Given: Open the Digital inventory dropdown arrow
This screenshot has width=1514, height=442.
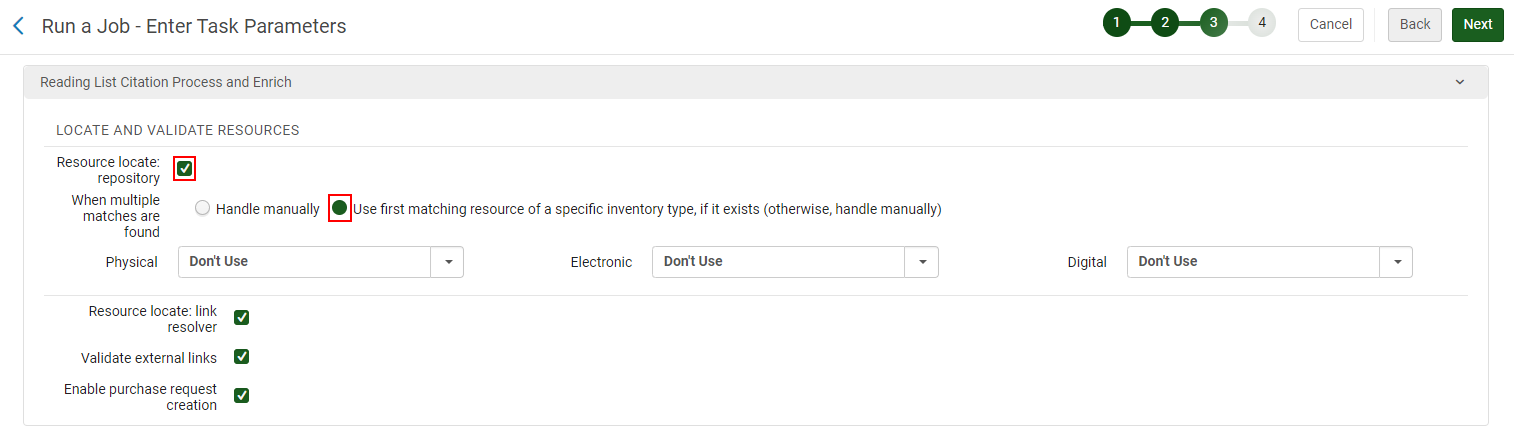Looking at the screenshot, I should coord(1396,262).
